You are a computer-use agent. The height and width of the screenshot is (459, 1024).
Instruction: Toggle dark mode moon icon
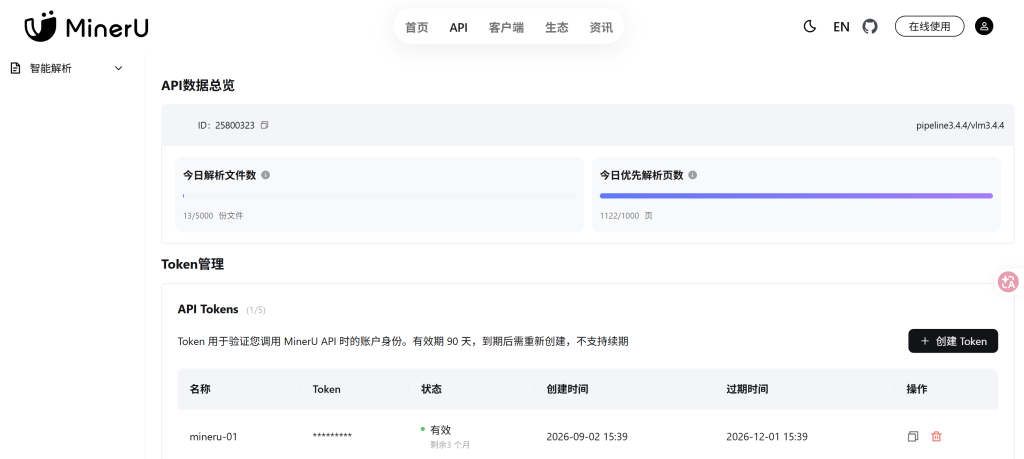(x=810, y=27)
